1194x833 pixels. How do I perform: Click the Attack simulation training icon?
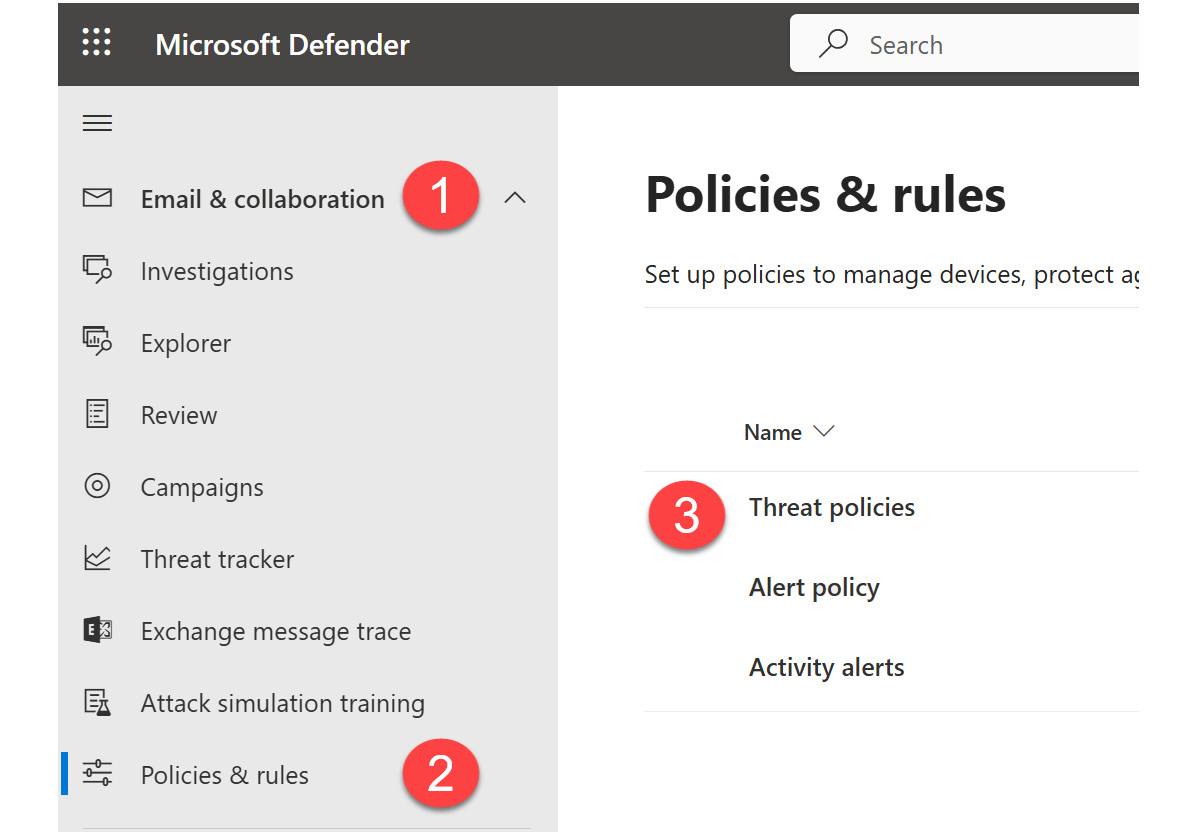coord(97,702)
